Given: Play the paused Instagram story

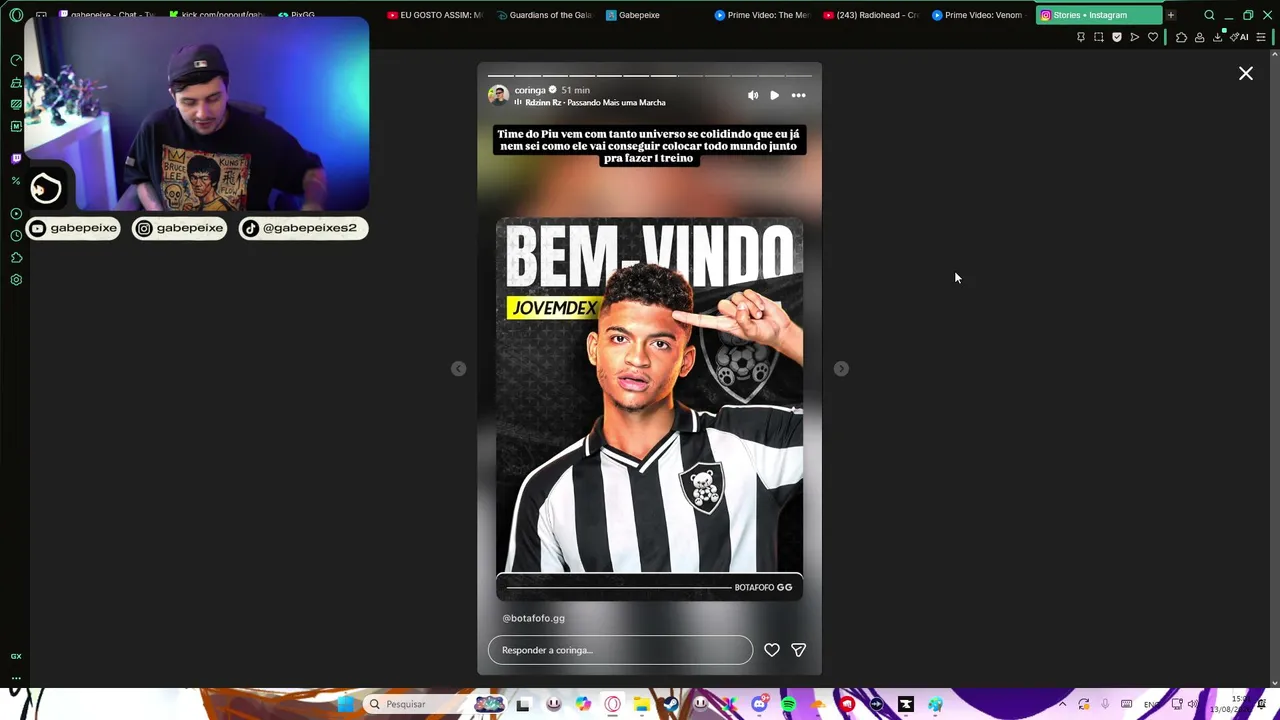Looking at the screenshot, I should coord(774,95).
